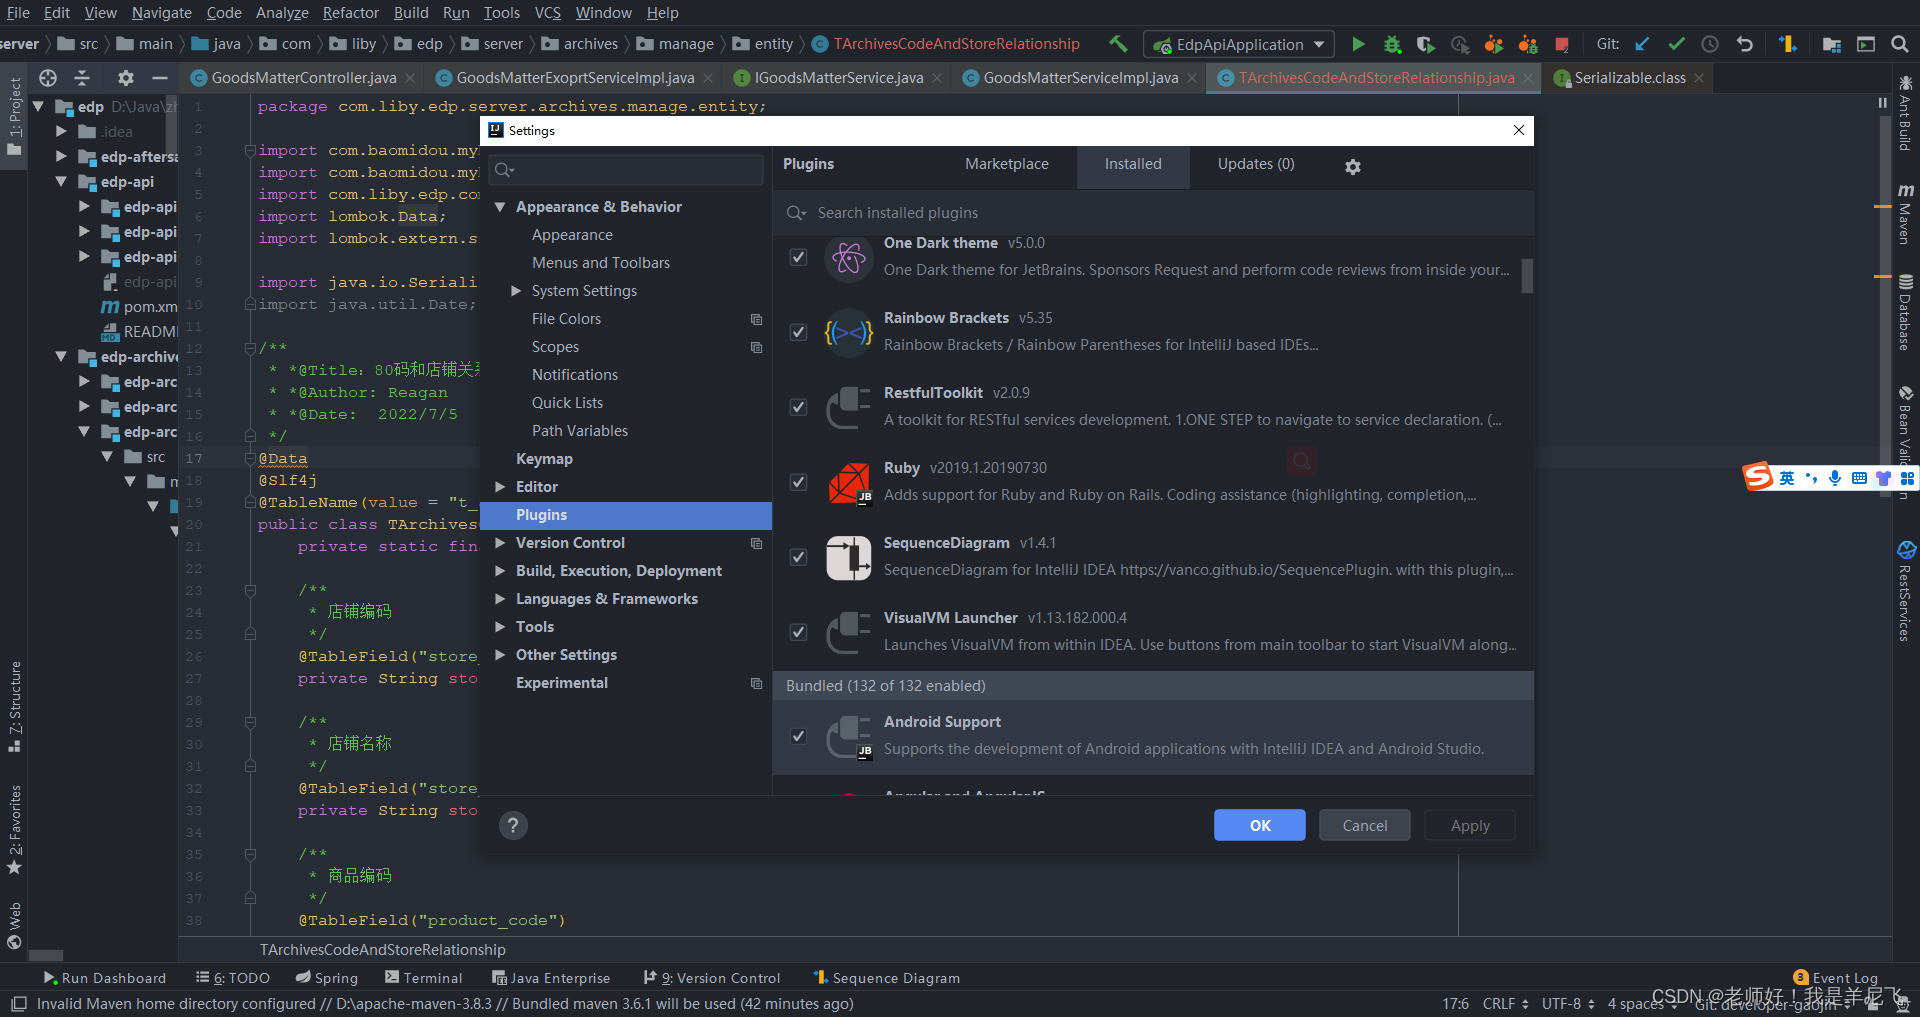Collapse the Appearance & Behavior settings group
The width and height of the screenshot is (1920, 1017).
pos(500,207)
